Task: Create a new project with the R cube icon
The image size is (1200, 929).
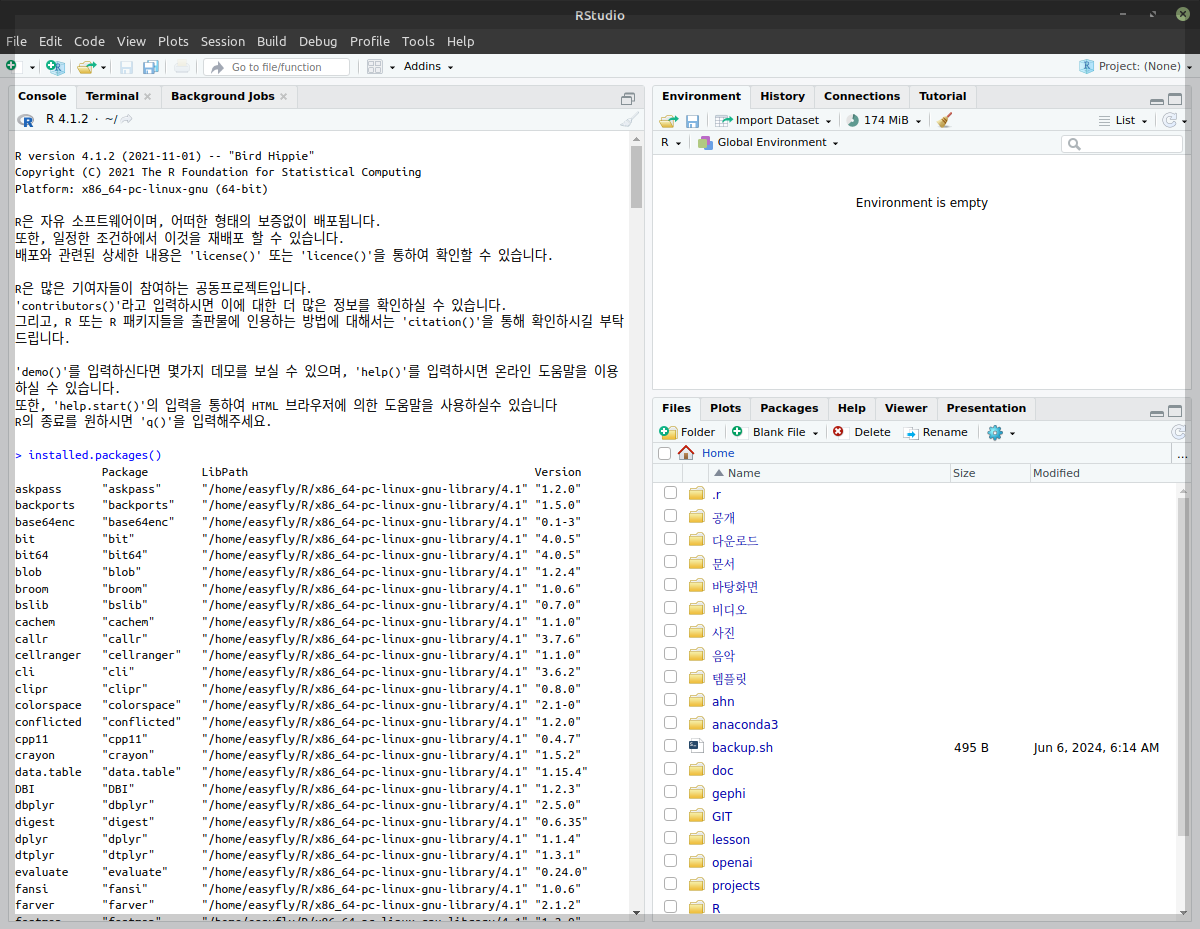Action: [x=55, y=66]
